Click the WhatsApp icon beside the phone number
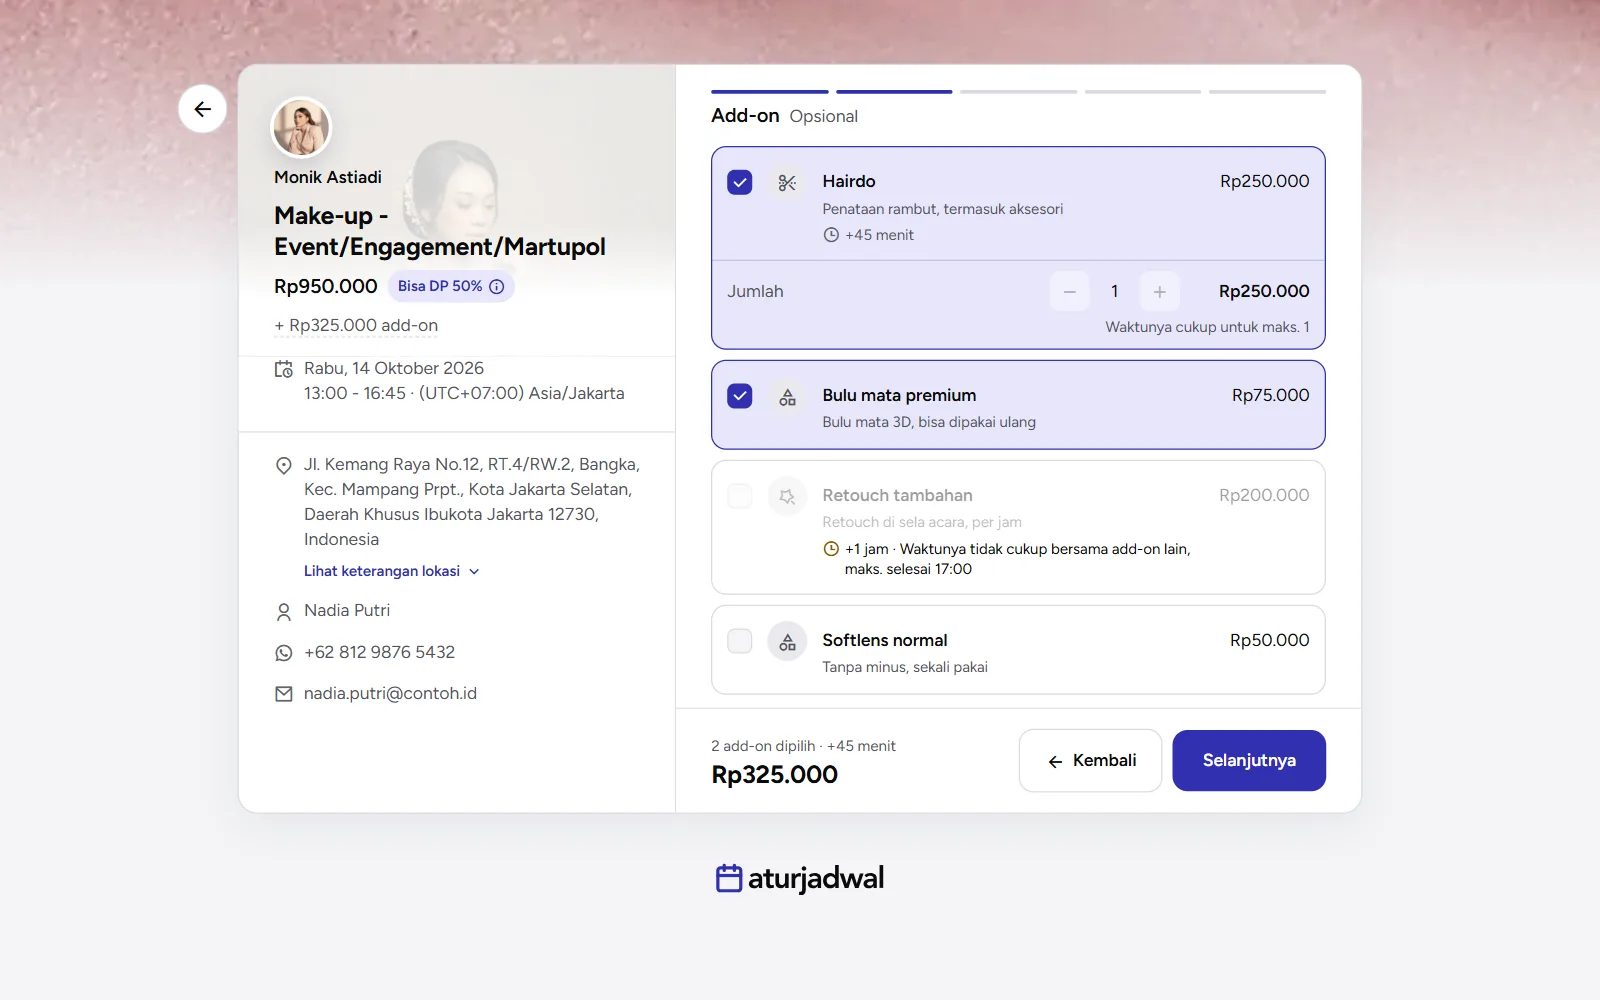Image resolution: width=1600 pixels, height=1000 pixels. click(284, 653)
